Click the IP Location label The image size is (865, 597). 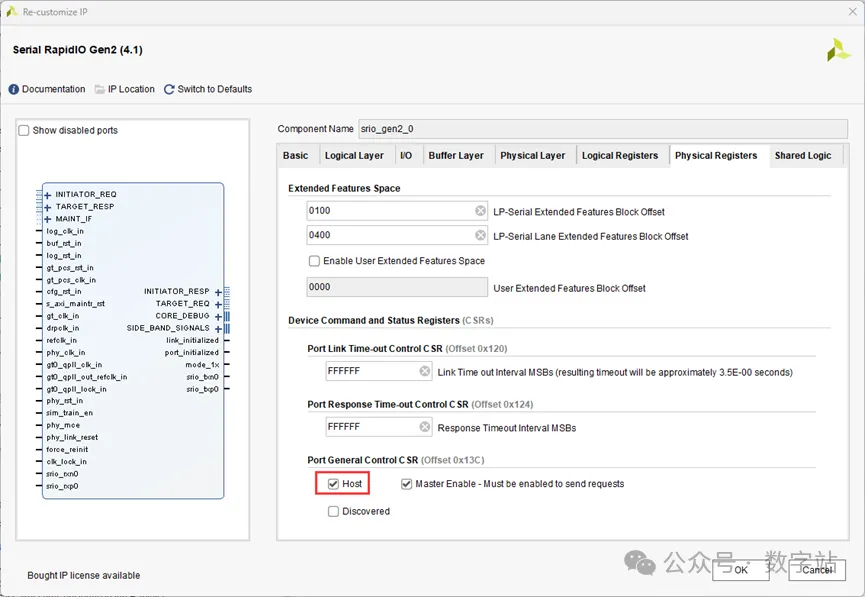(131, 89)
